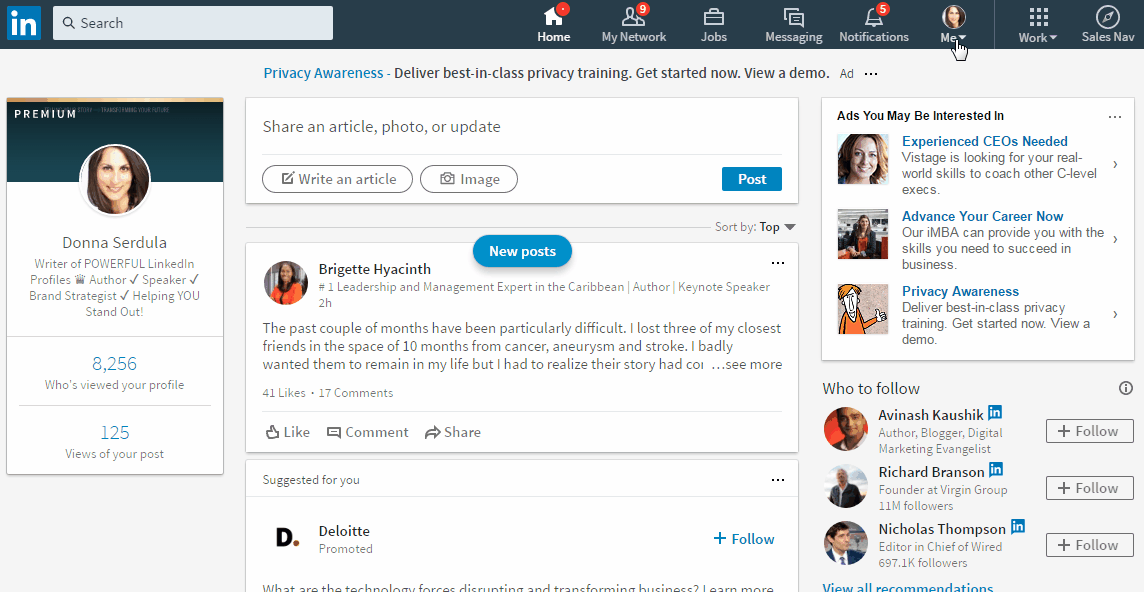Comment on Brigette Hyacinth's post

coord(368,432)
